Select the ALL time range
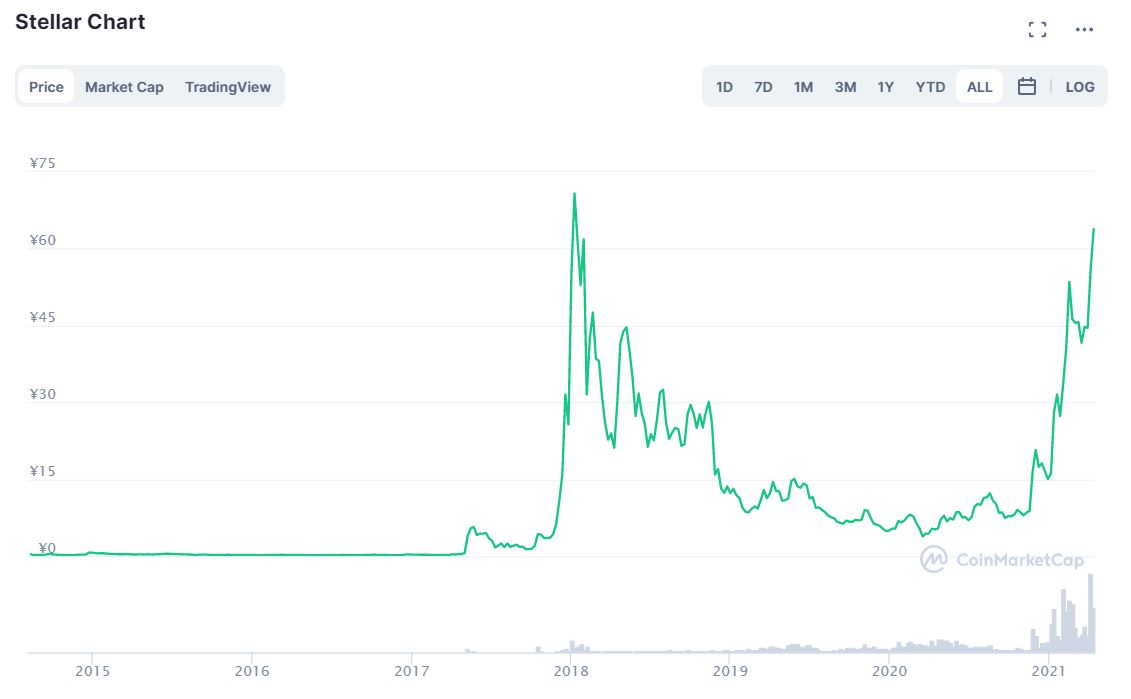The image size is (1131, 699). pos(980,87)
